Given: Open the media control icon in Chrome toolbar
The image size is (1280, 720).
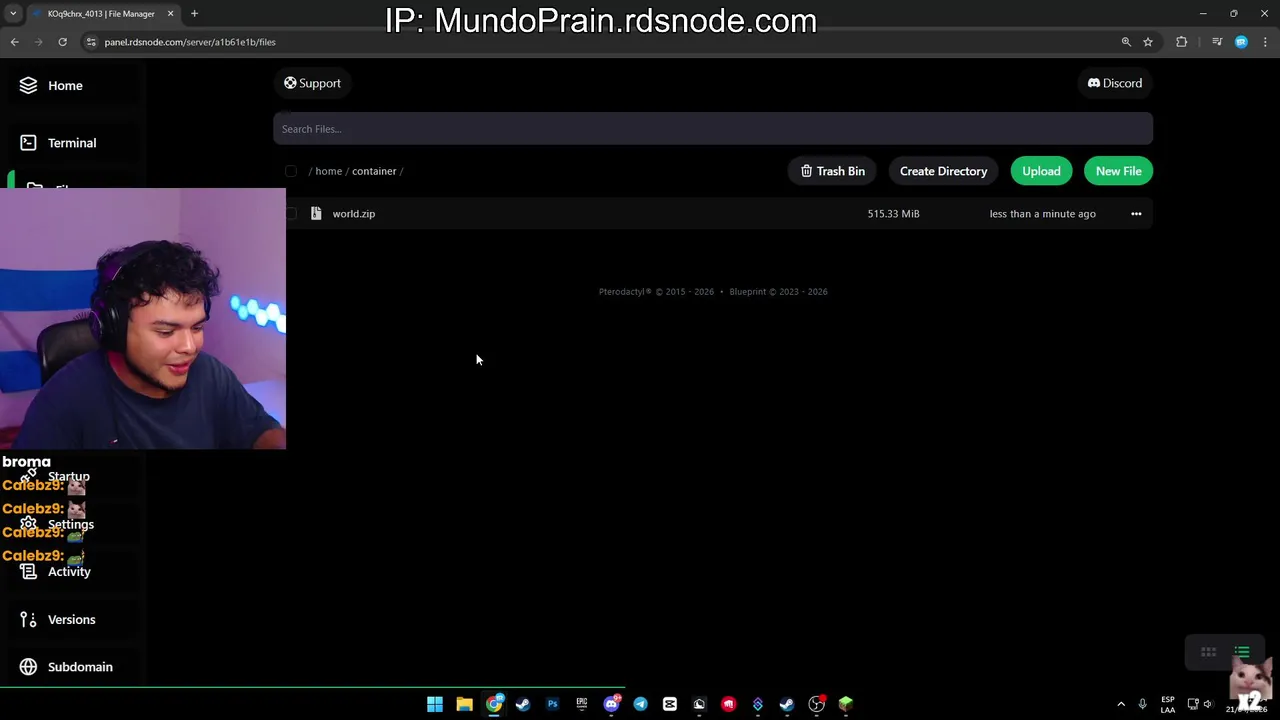Looking at the screenshot, I should (x=1217, y=42).
